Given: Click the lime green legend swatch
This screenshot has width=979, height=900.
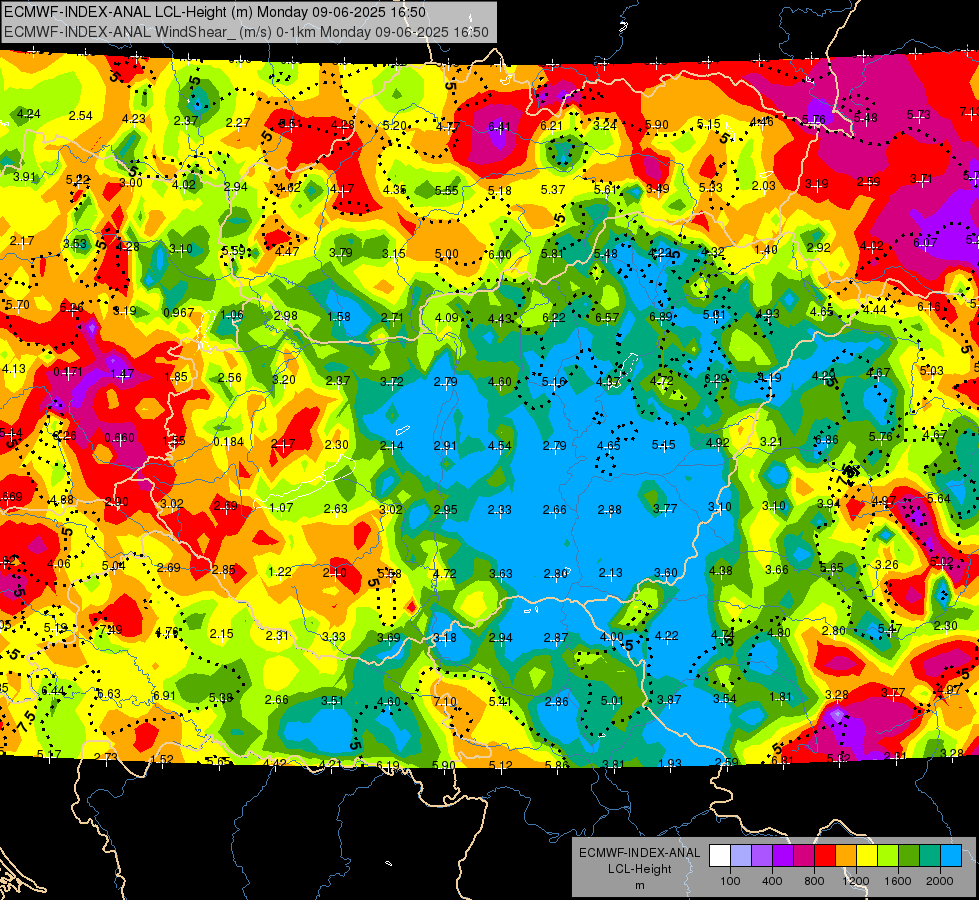Looking at the screenshot, I should [x=888, y=856].
